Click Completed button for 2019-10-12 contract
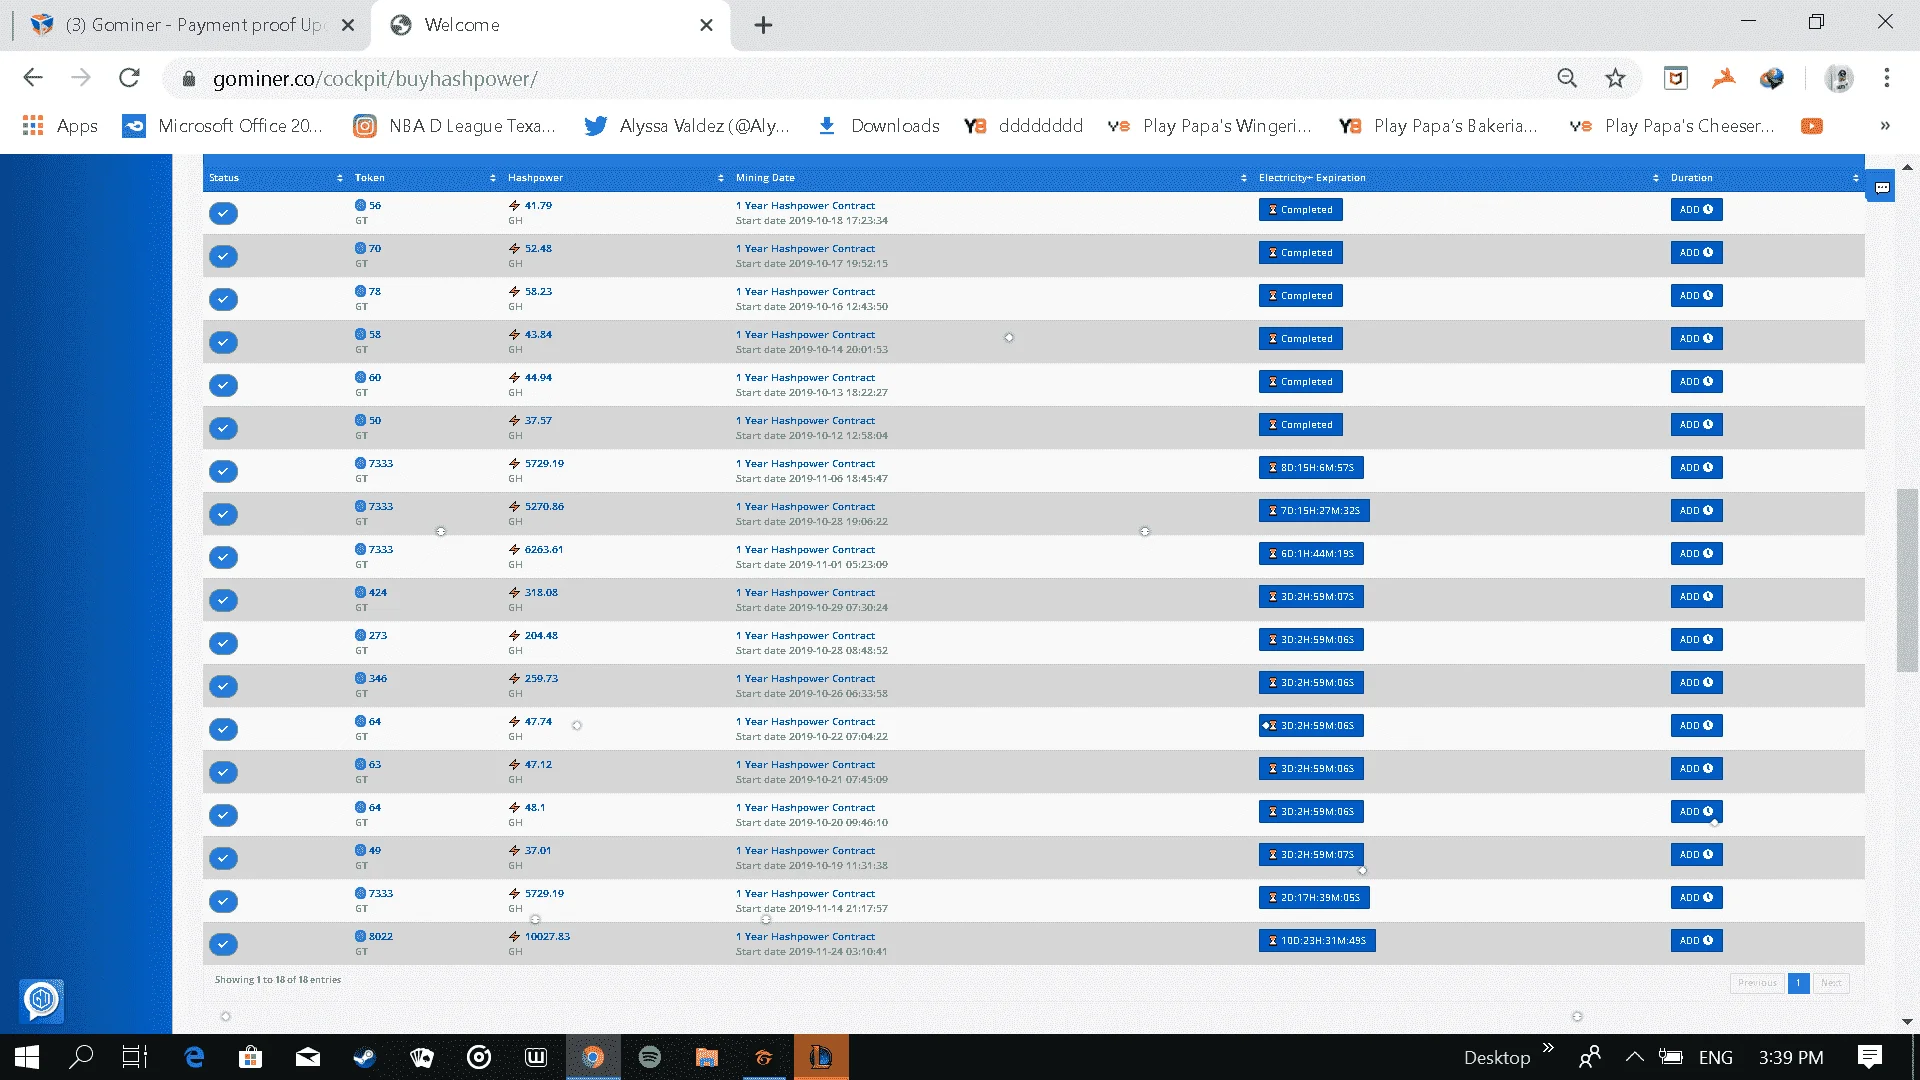1920x1080 pixels. [x=1300, y=425]
